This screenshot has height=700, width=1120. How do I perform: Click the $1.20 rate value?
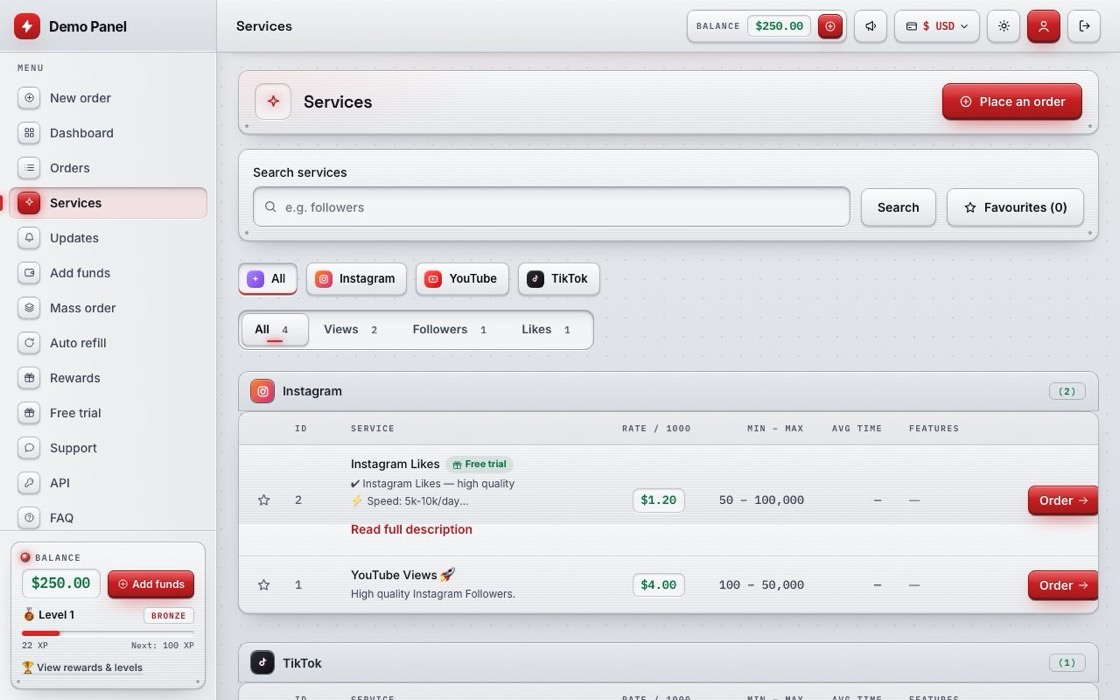[x=659, y=500]
